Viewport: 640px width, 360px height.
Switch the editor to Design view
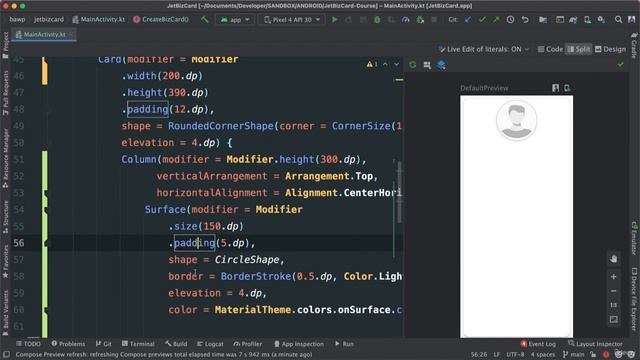(610, 49)
